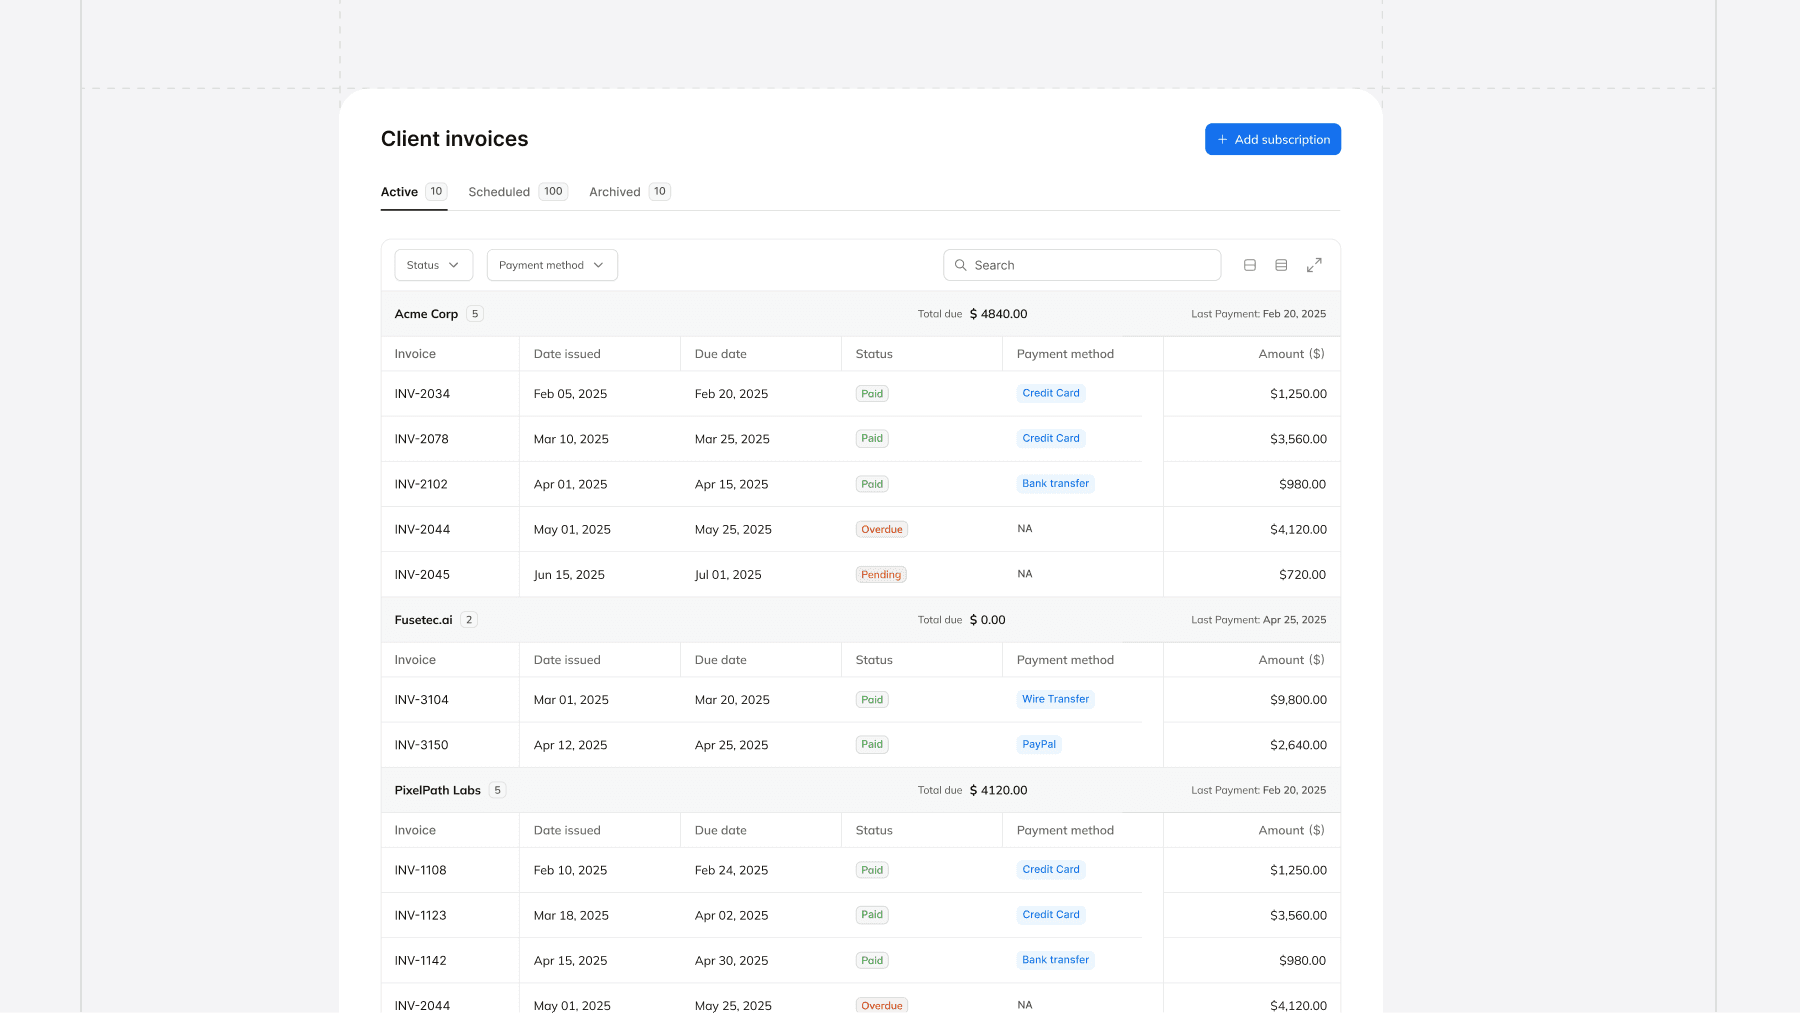
Task: Switch to the Archived tab
Action: (x=630, y=192)
